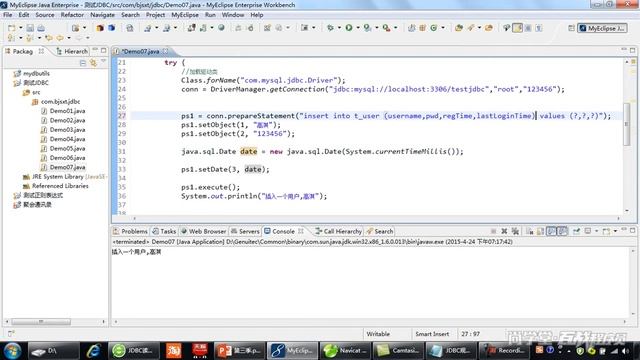This screenshot has height=360, width=640.
Task: Maximize the editor area icon
Action: pyautogui.click(x=632, y=50)
